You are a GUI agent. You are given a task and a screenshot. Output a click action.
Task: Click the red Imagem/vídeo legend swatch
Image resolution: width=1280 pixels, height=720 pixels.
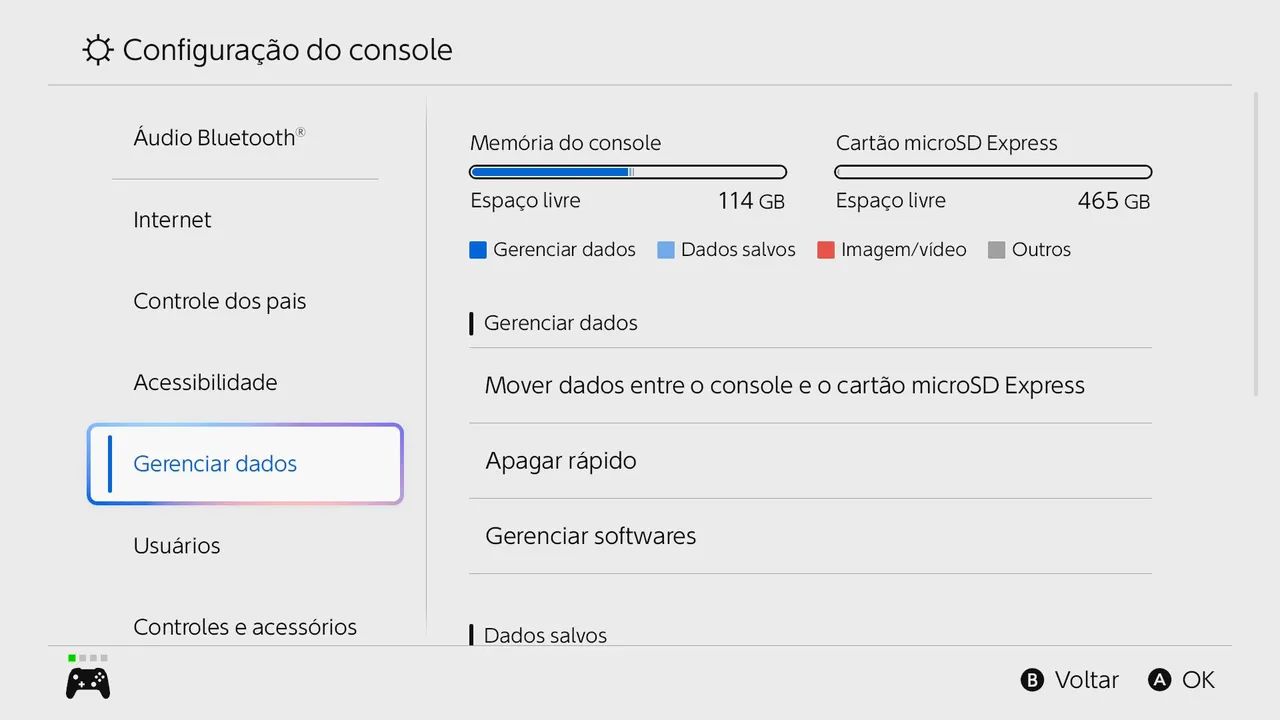click(826, 250)
